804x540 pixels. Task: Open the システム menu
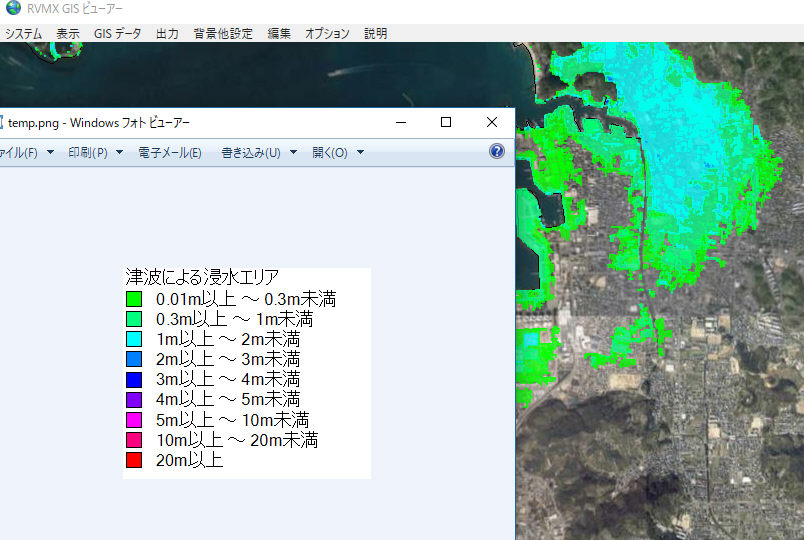[24, 33]
